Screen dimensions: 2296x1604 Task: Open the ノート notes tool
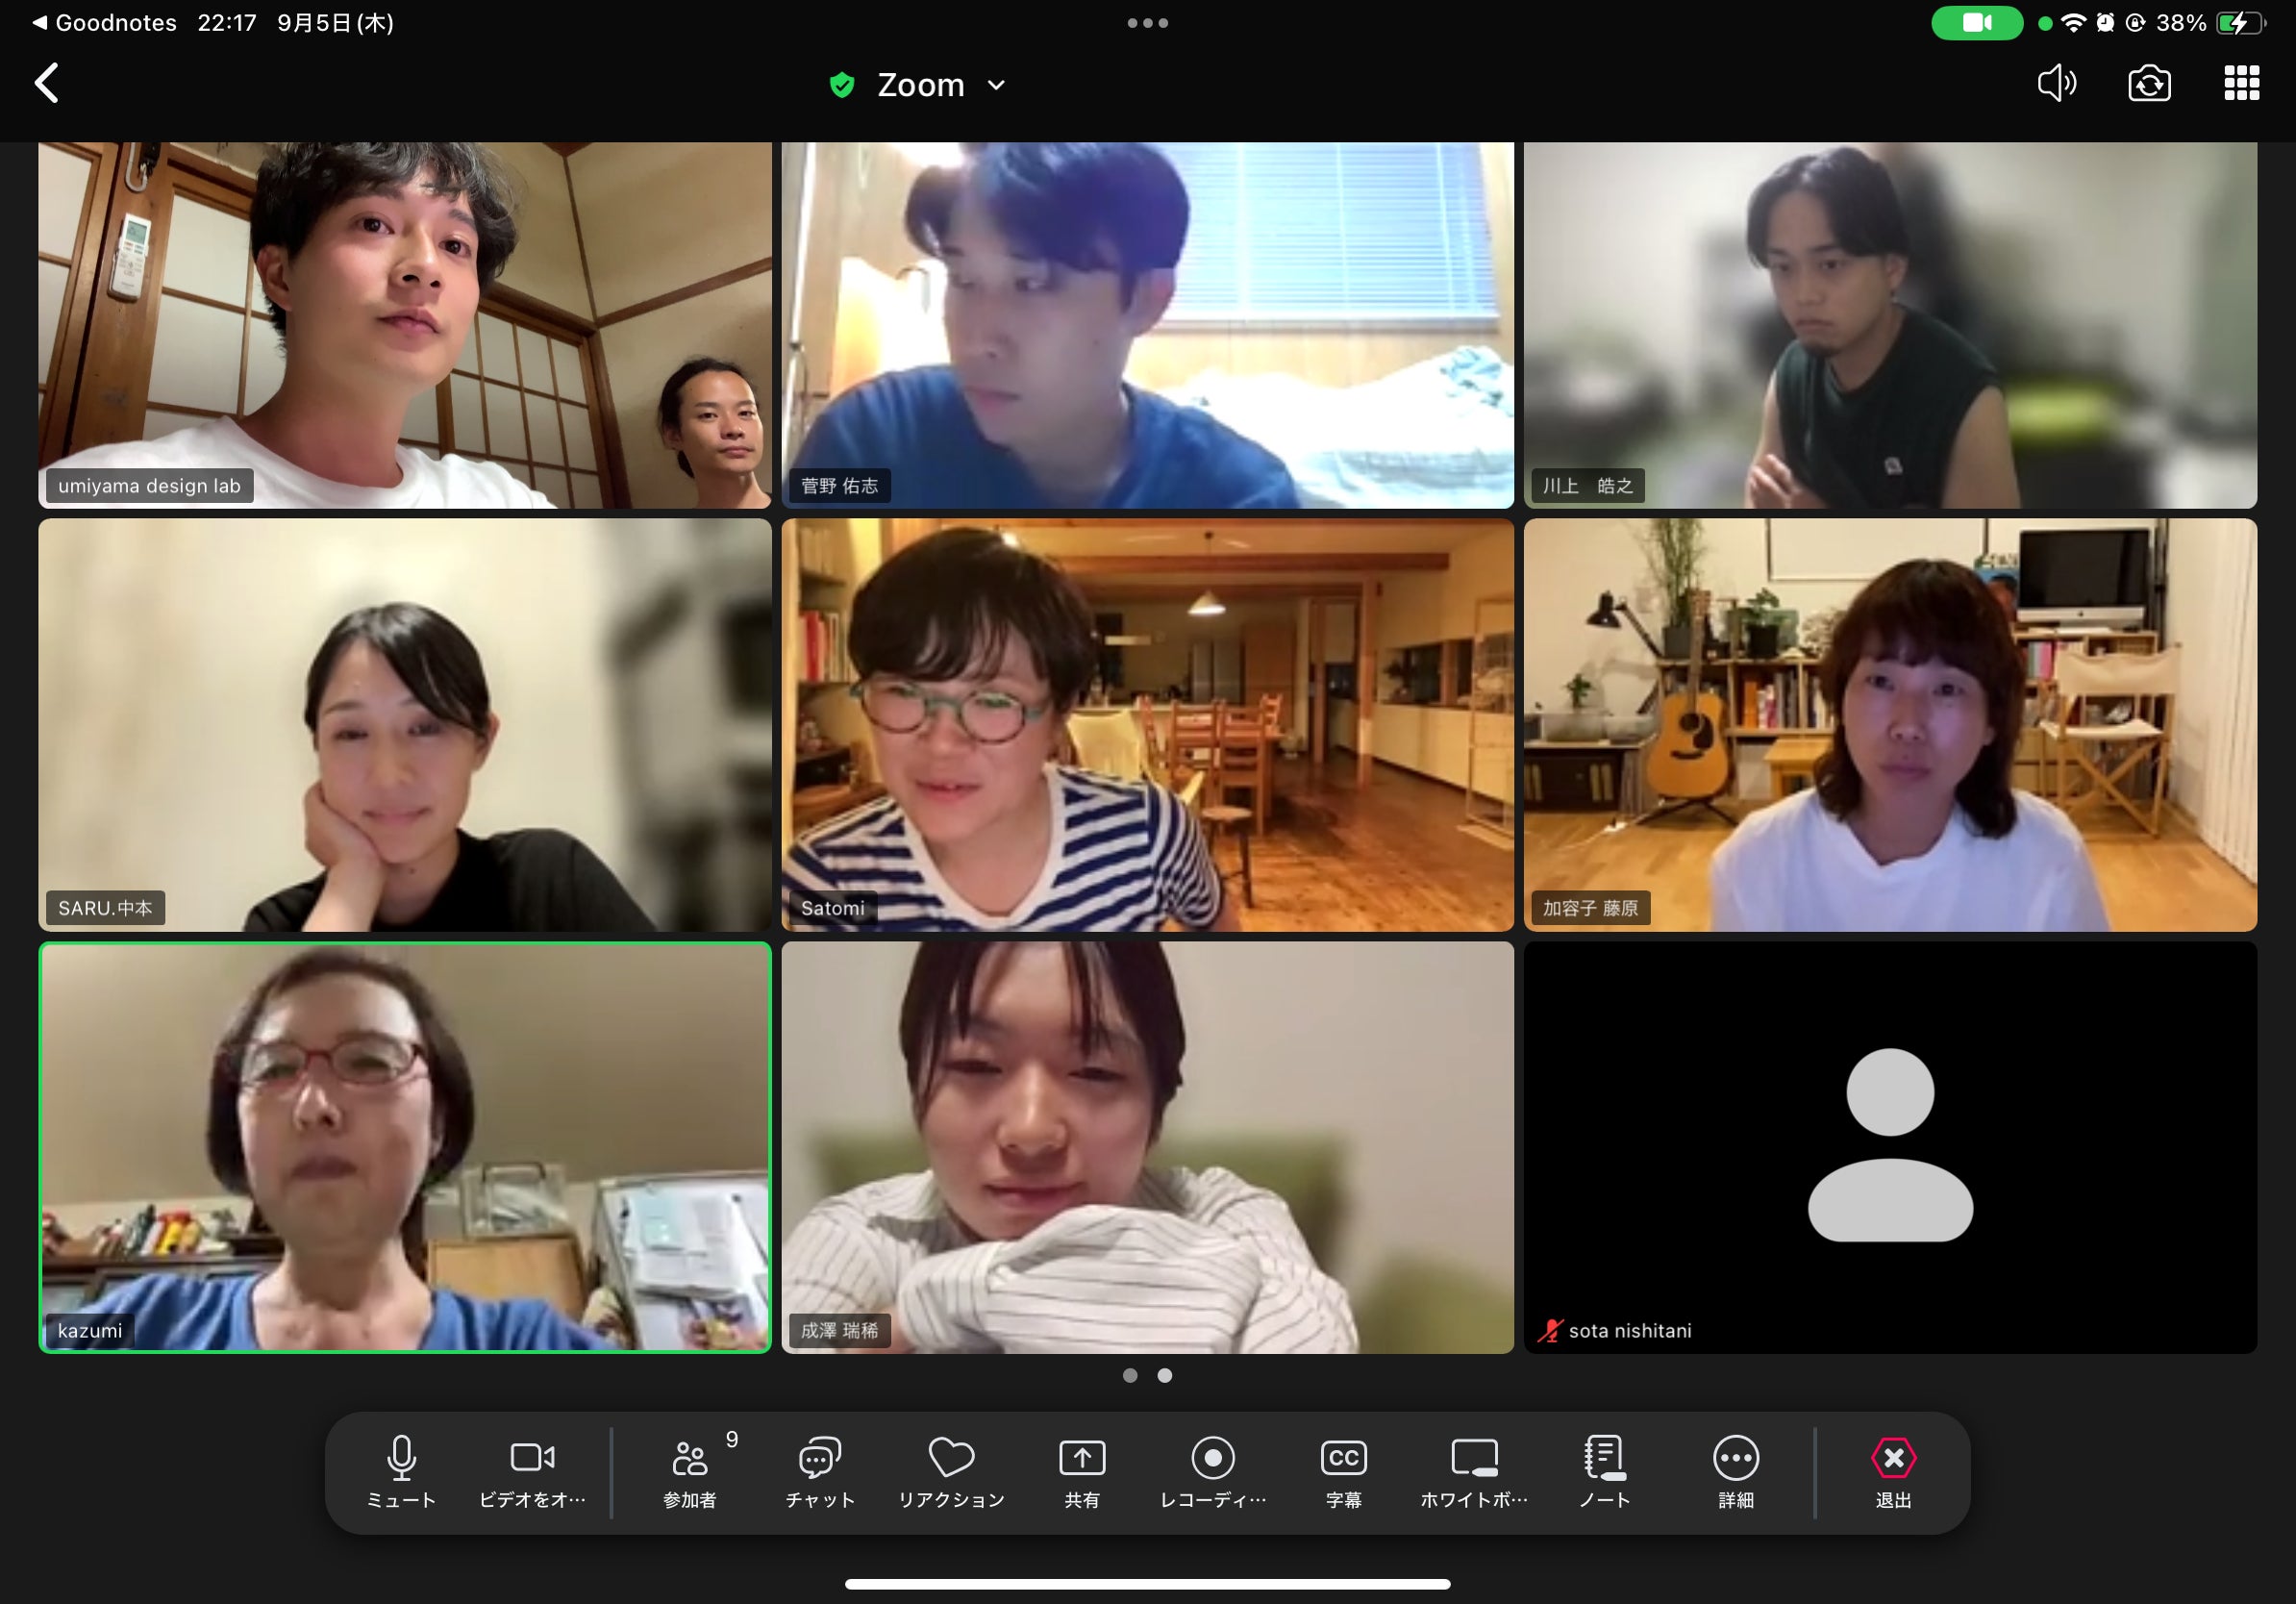[x=1605, y=1470]
